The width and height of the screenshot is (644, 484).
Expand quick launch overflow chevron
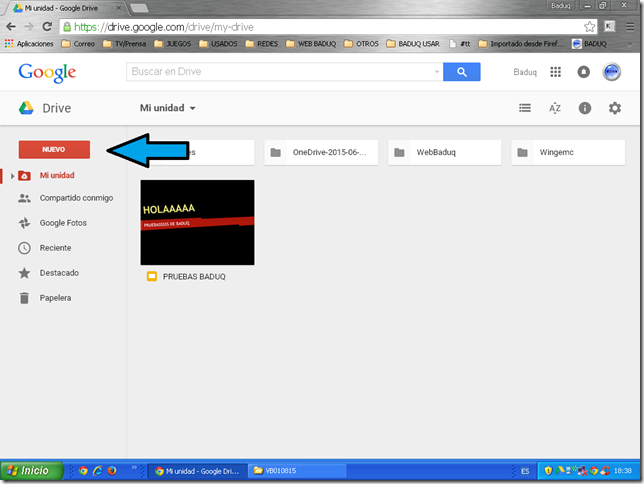[134, 467]
